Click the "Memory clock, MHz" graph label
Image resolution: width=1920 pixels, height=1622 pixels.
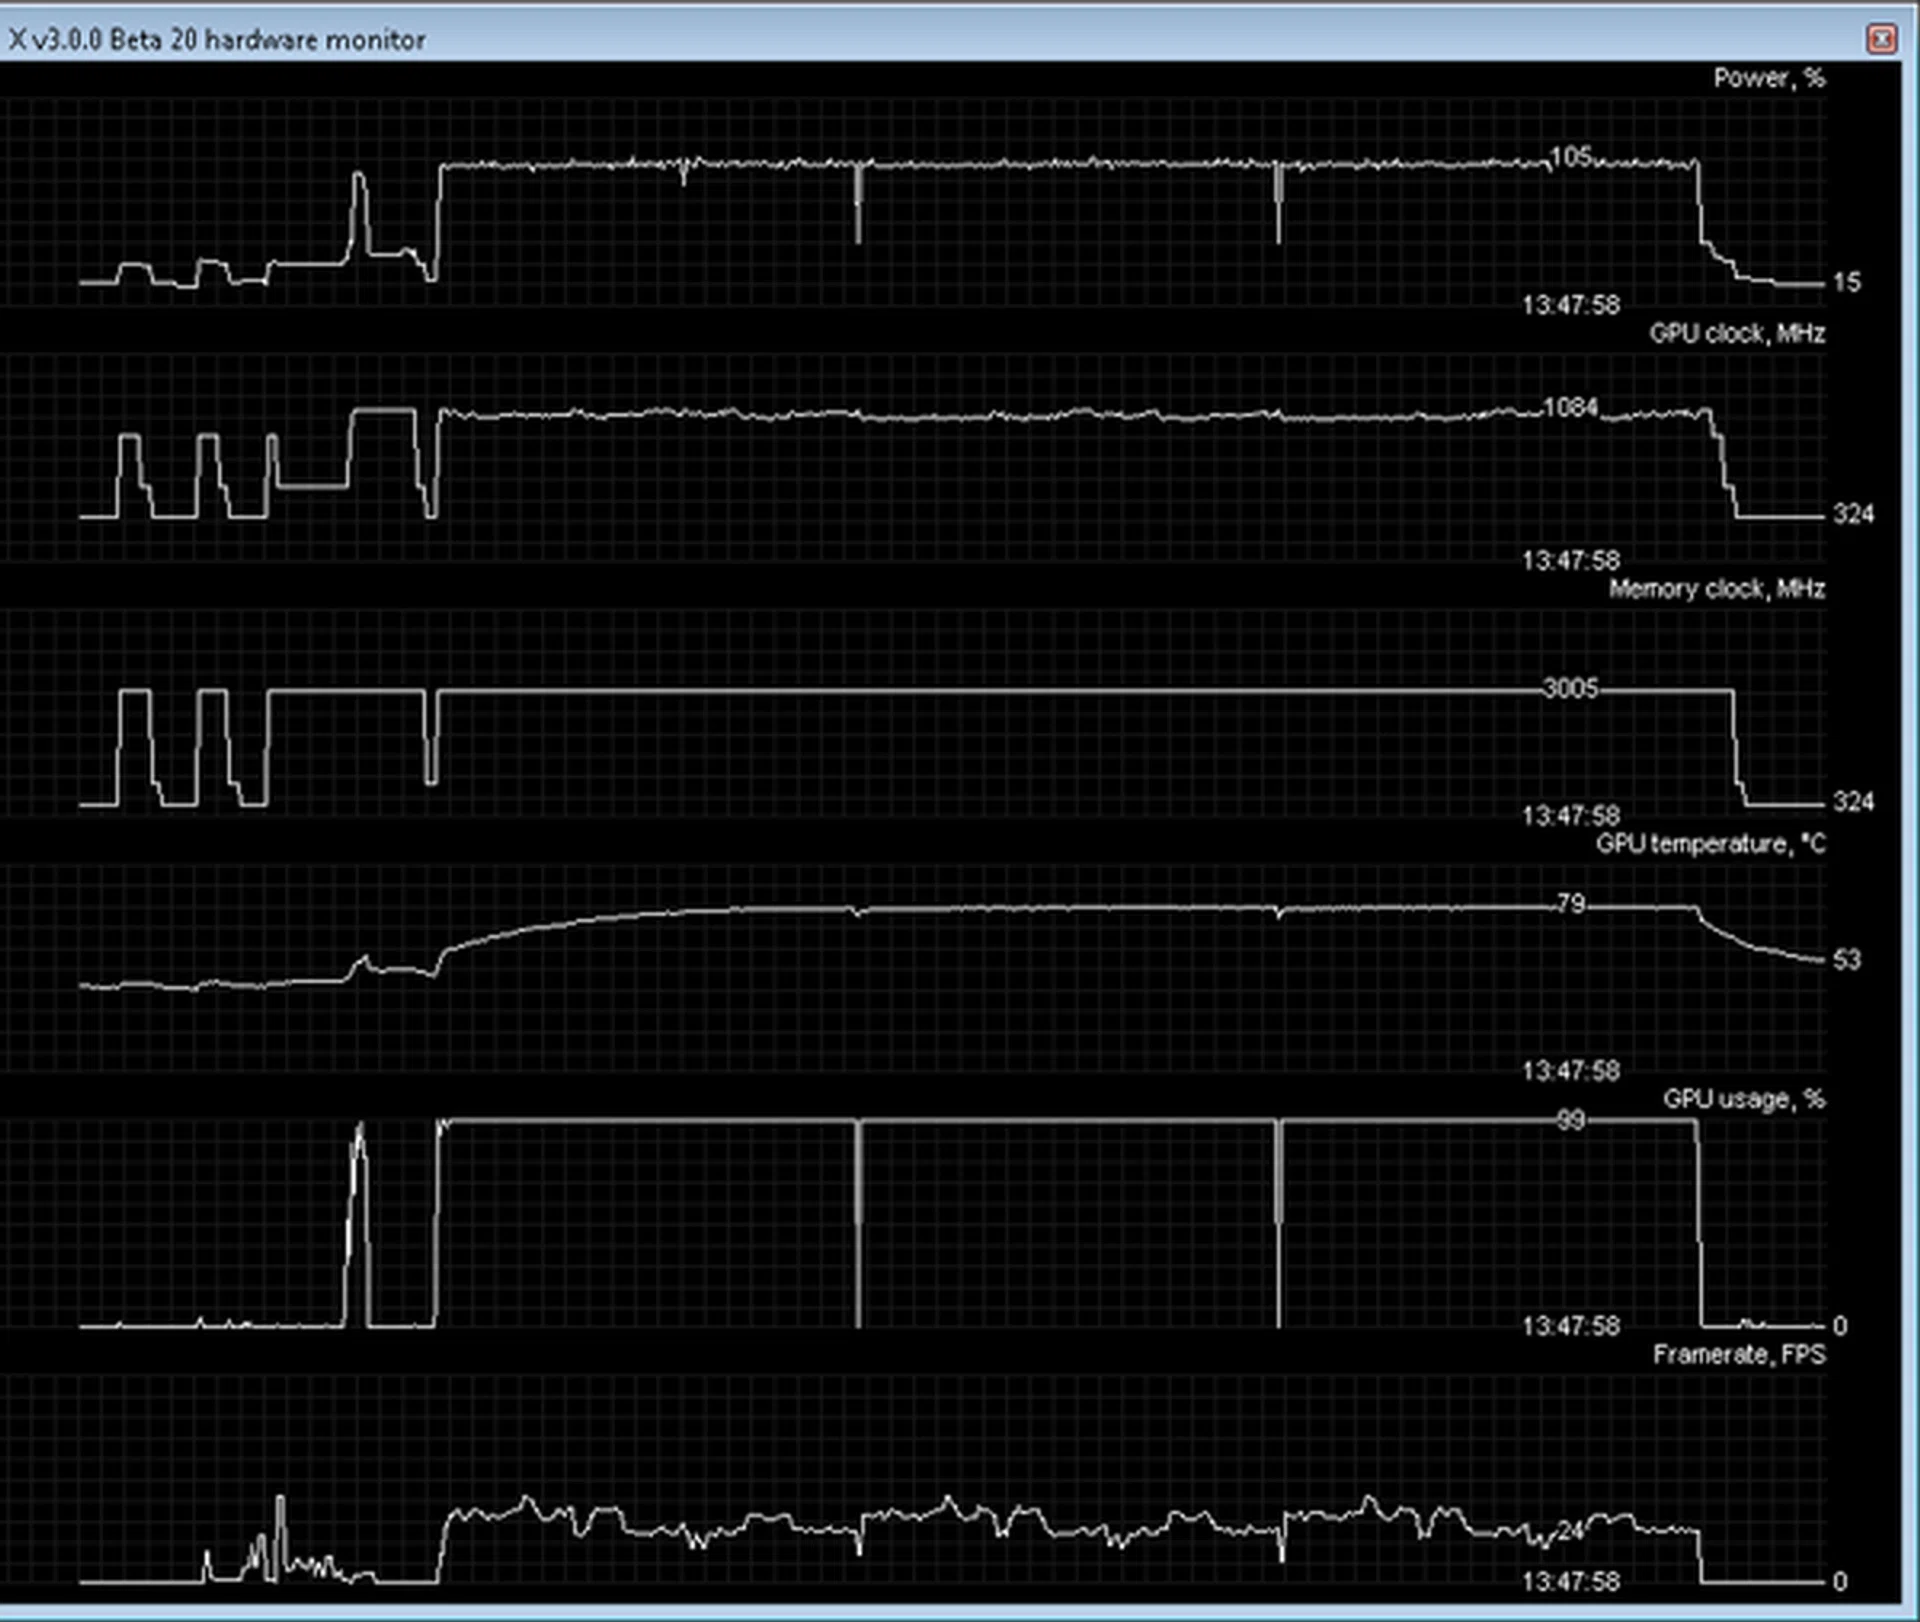point(1716,589)
